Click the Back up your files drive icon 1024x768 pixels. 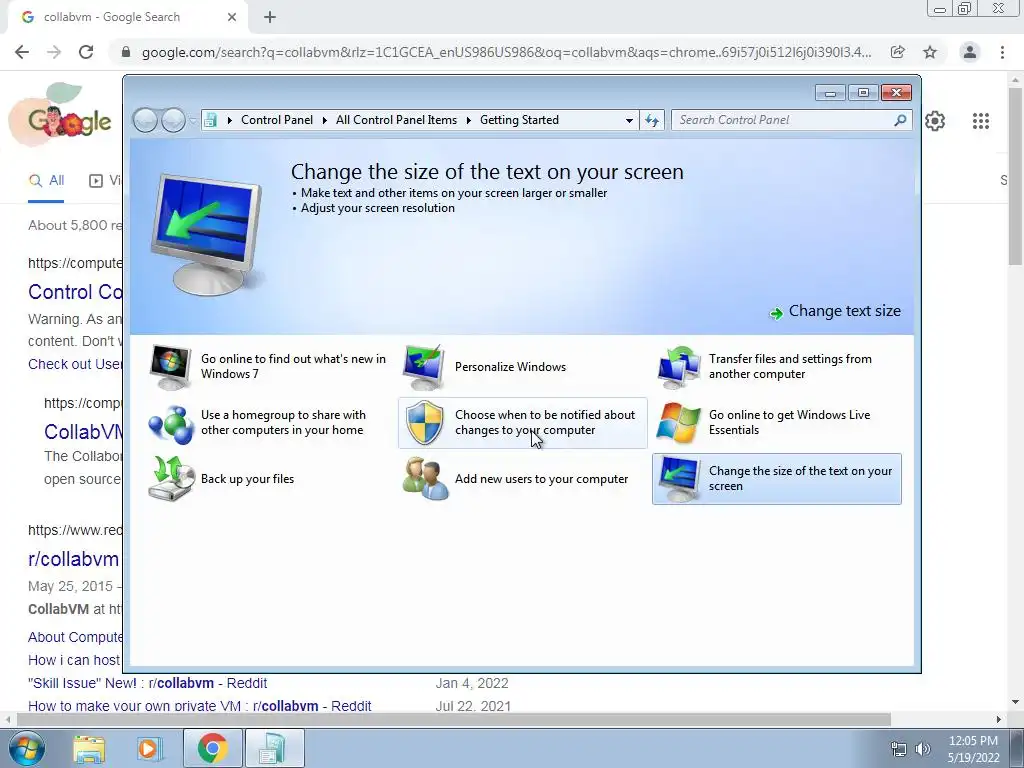click(170, 479)
